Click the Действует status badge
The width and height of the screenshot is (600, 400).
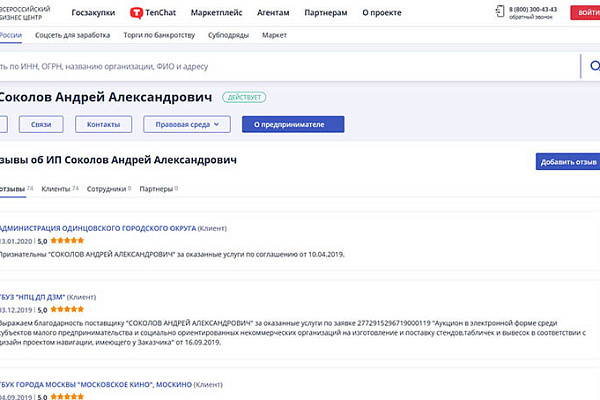[x=246, y=97]
